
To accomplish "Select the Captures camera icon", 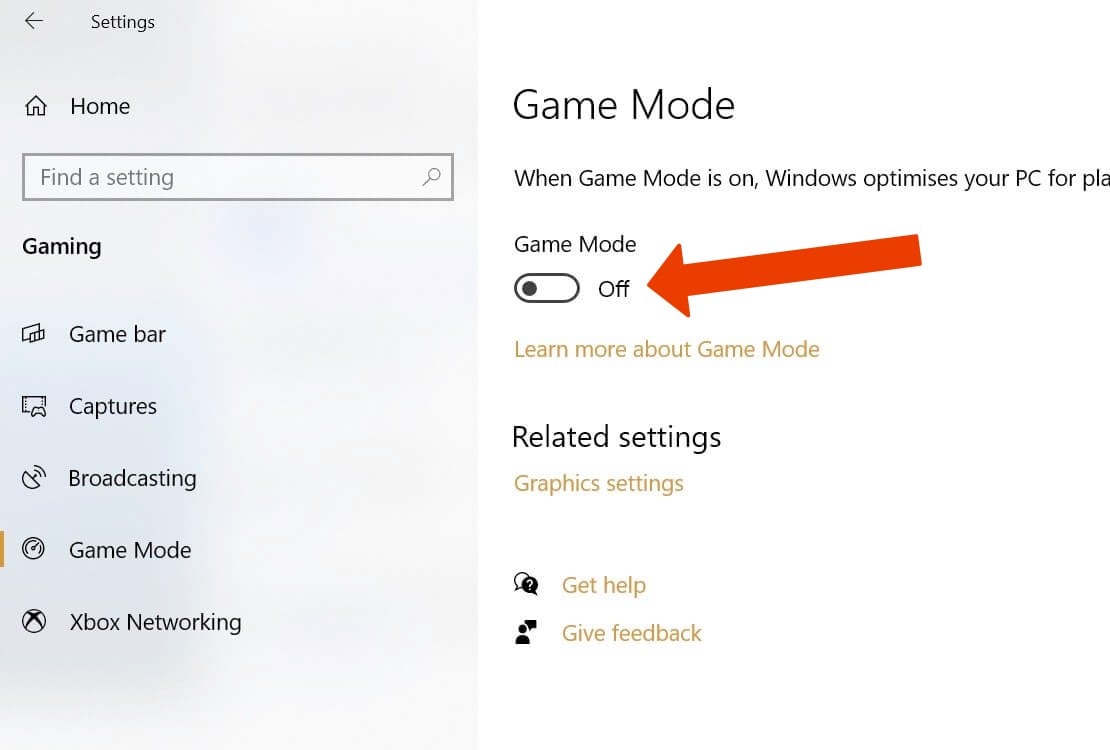I will pyautogui.click(x=34, y=406).
